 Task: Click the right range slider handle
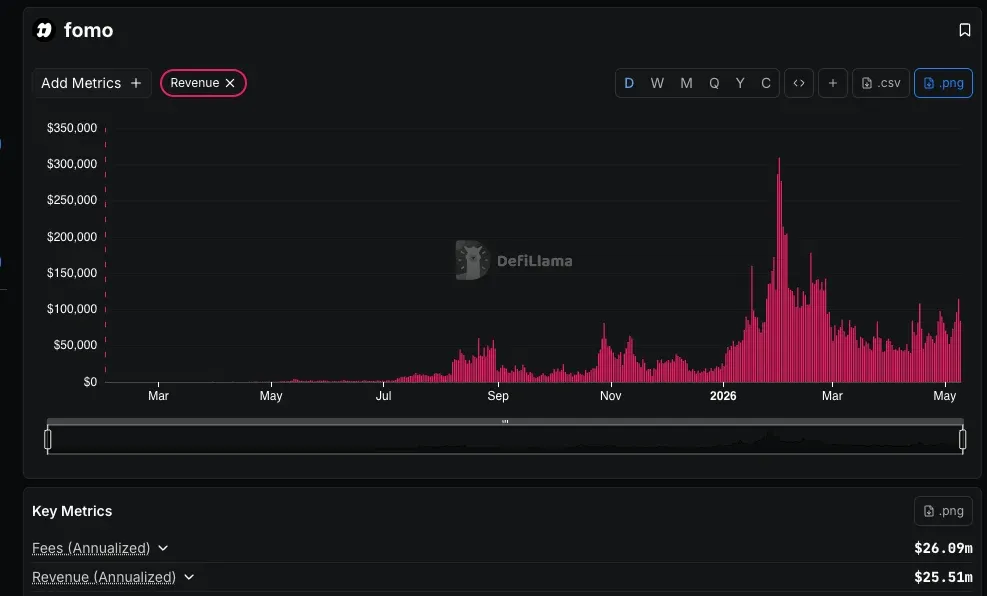point(962,439)
